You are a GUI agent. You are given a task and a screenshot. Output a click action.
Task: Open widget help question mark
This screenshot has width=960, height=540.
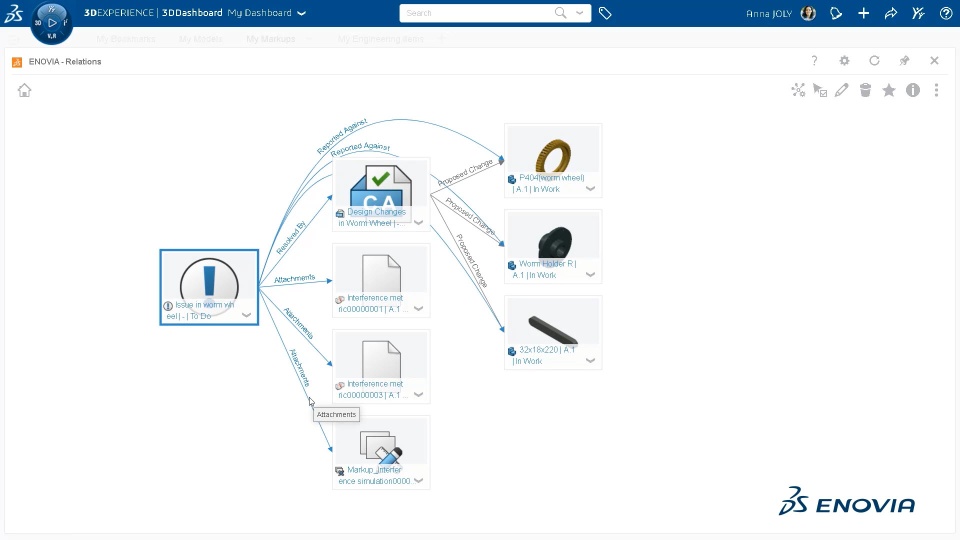point(814,61)
